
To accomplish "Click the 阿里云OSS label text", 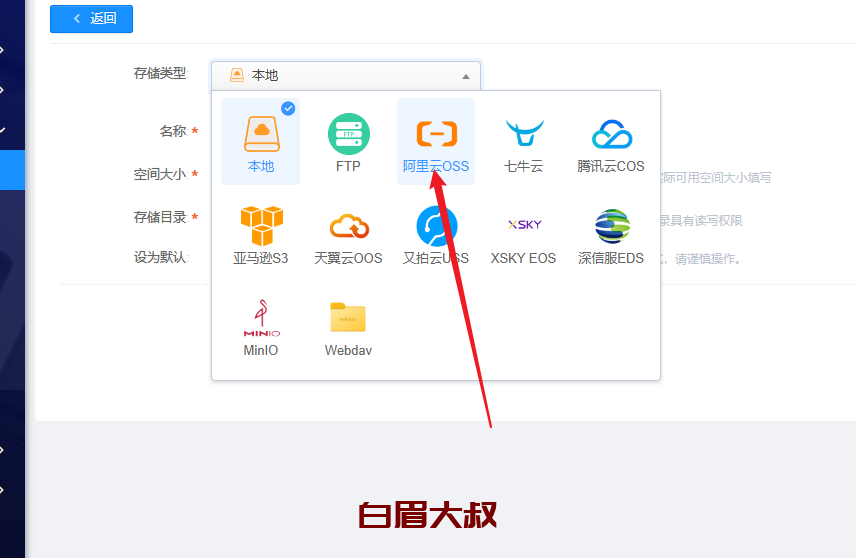I will [x=436, y=166].
